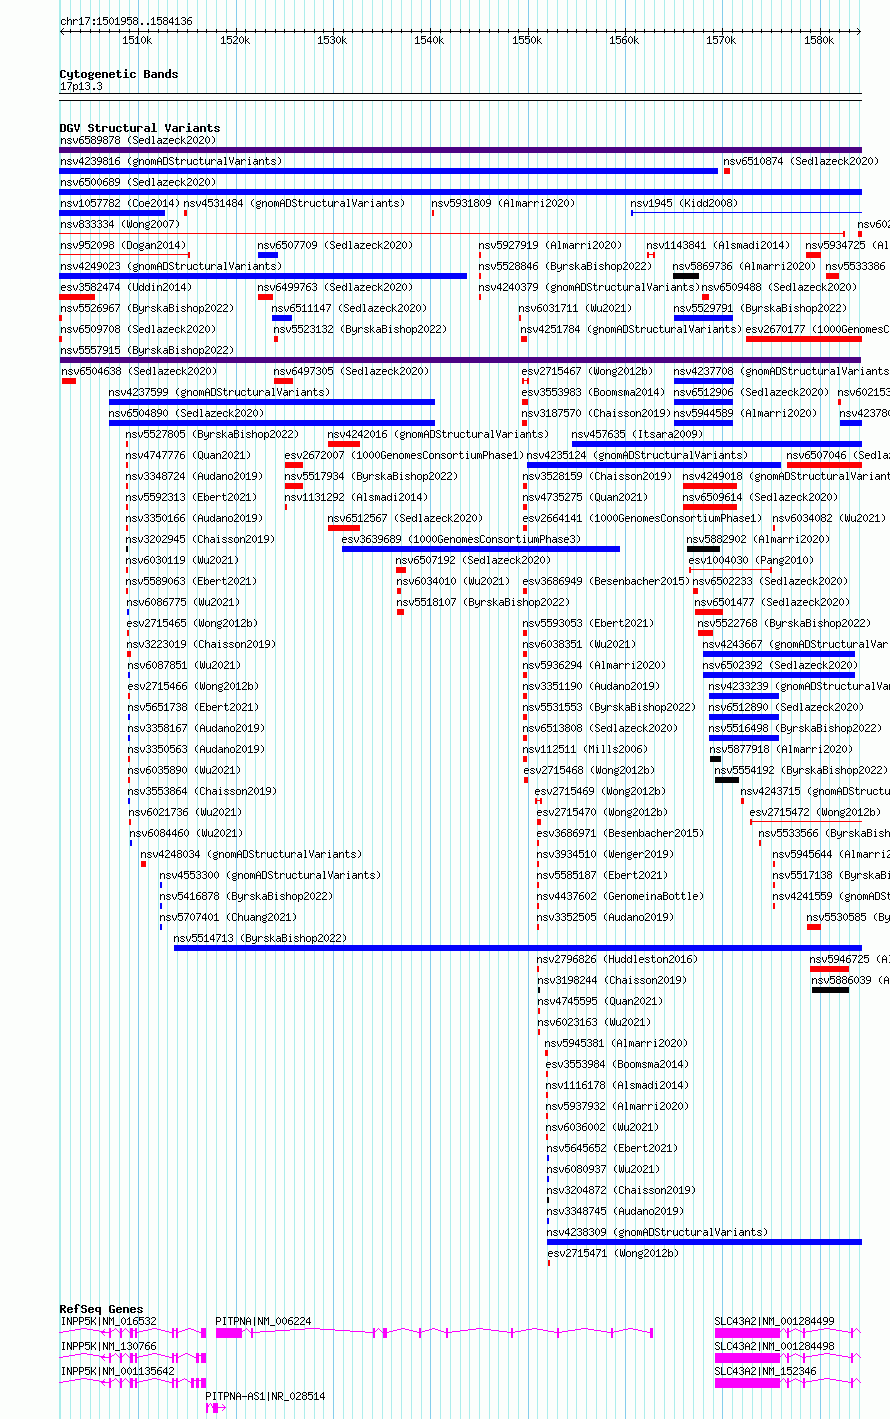Select label nsv4745595 (Quan2021)
Image resolution: width=890 pixels, height=1419 pixels.
(x=599, y=1001)
